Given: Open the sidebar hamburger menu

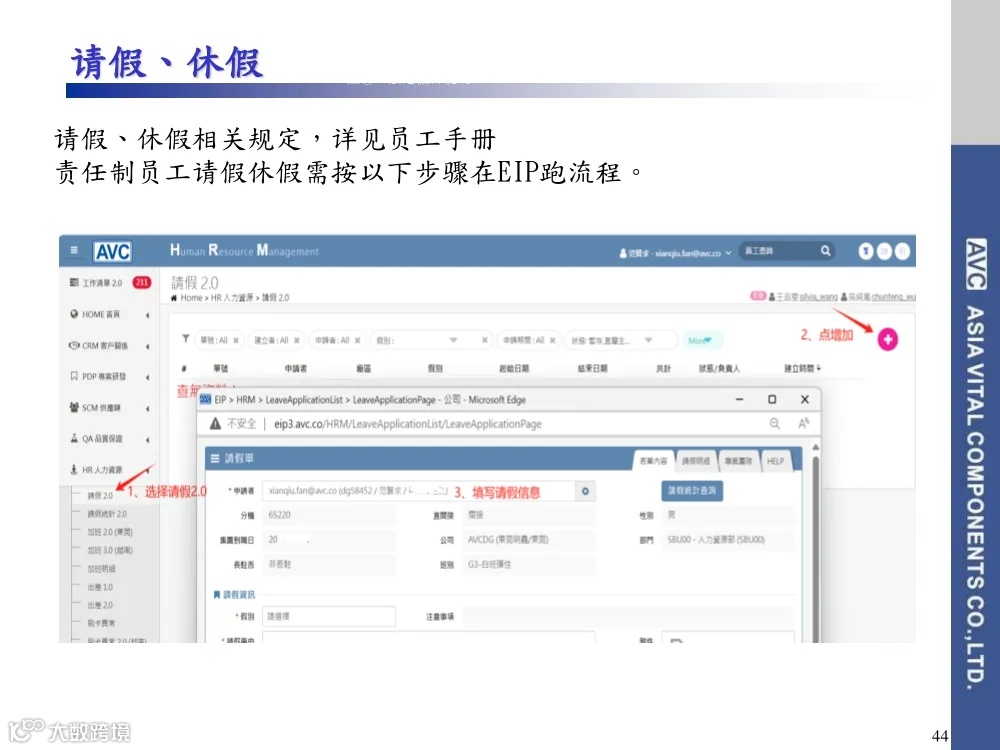Looking at the screenshot, I should pyautogui.click(x=73, y=251).
